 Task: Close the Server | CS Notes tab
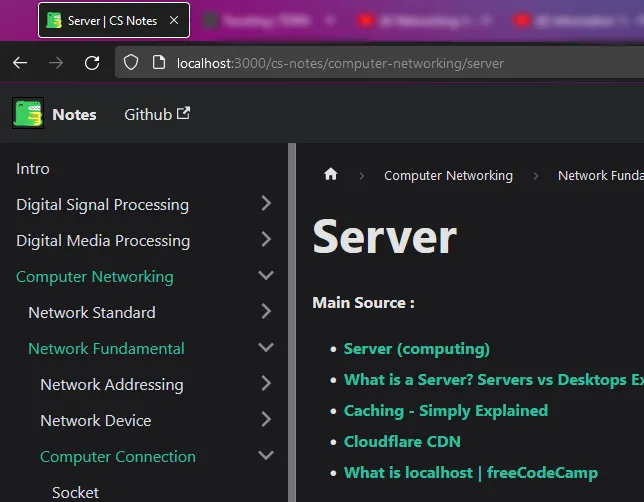174,20
